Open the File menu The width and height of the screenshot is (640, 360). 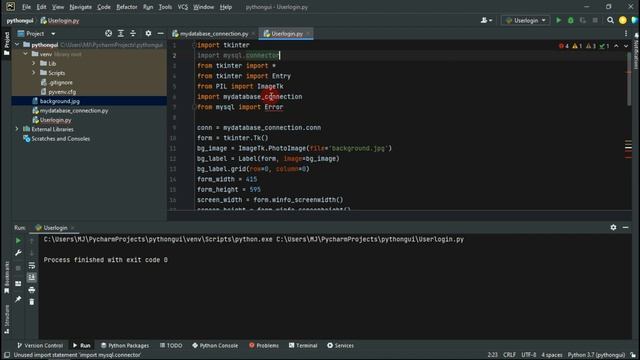26,7
